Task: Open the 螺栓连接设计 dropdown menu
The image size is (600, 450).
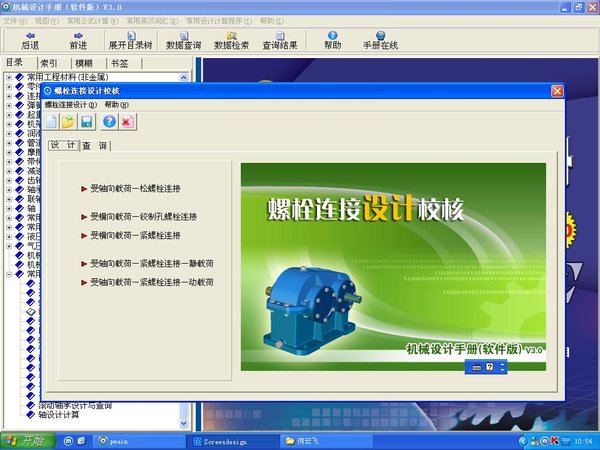Action: point(70,104)
